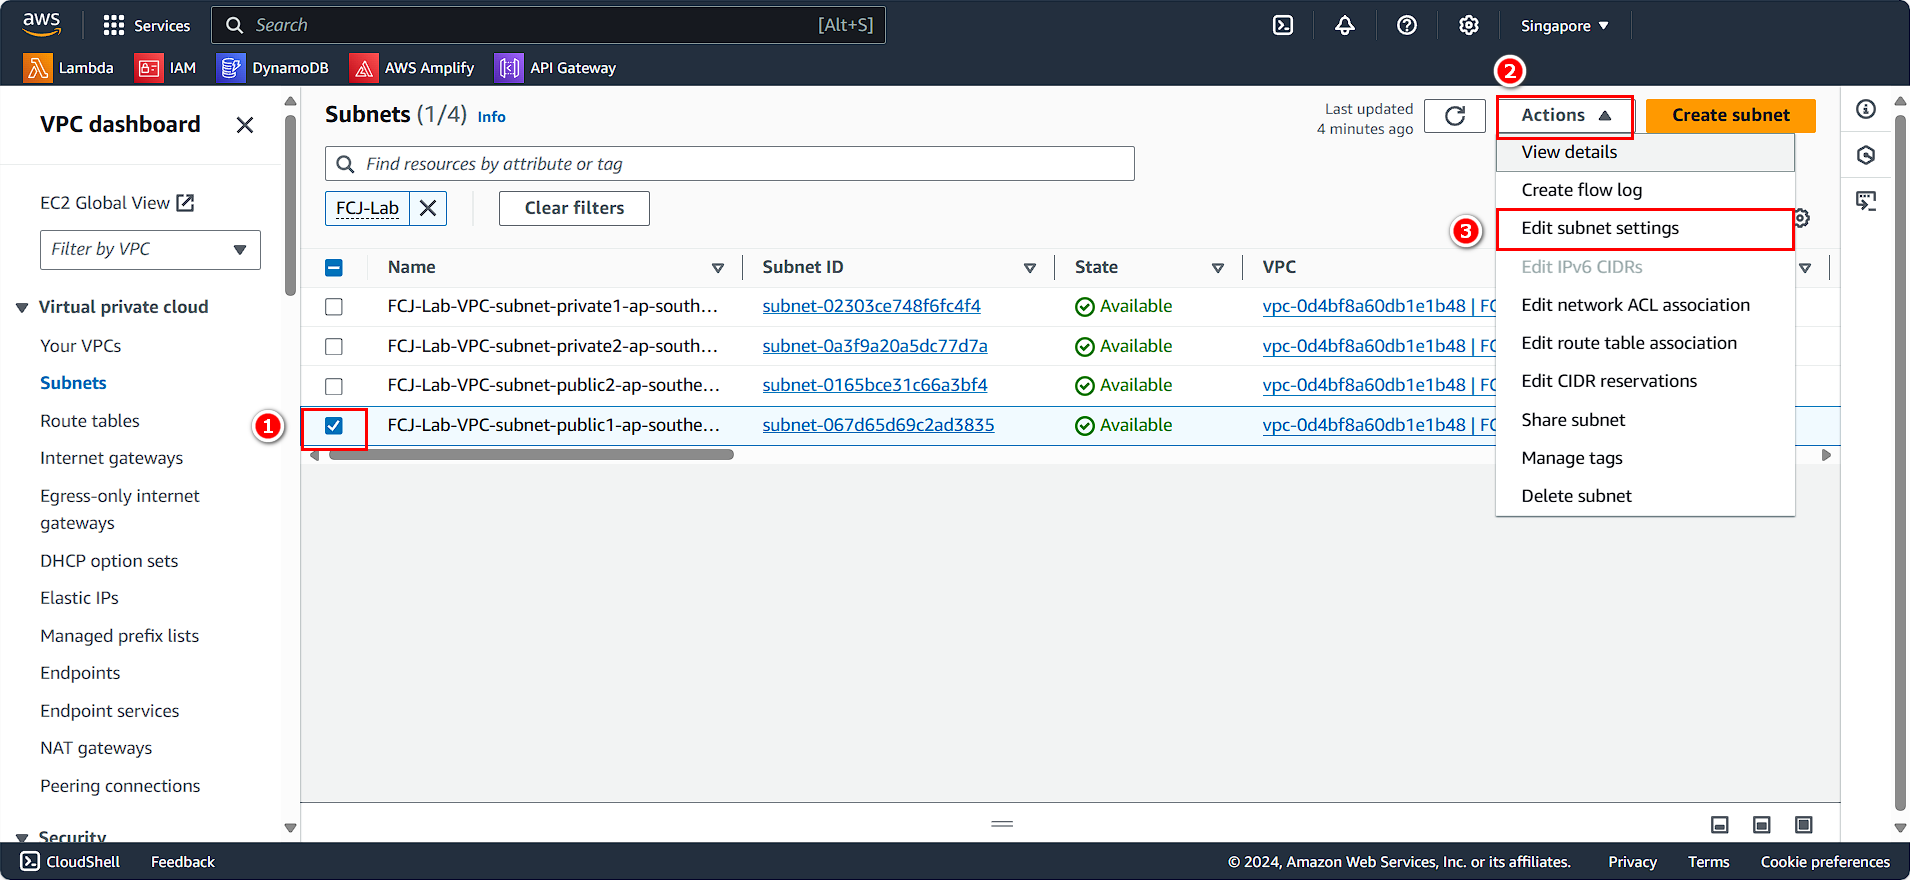
Task: Click the horizontal table scrollbar
Action: pos(531,455)
